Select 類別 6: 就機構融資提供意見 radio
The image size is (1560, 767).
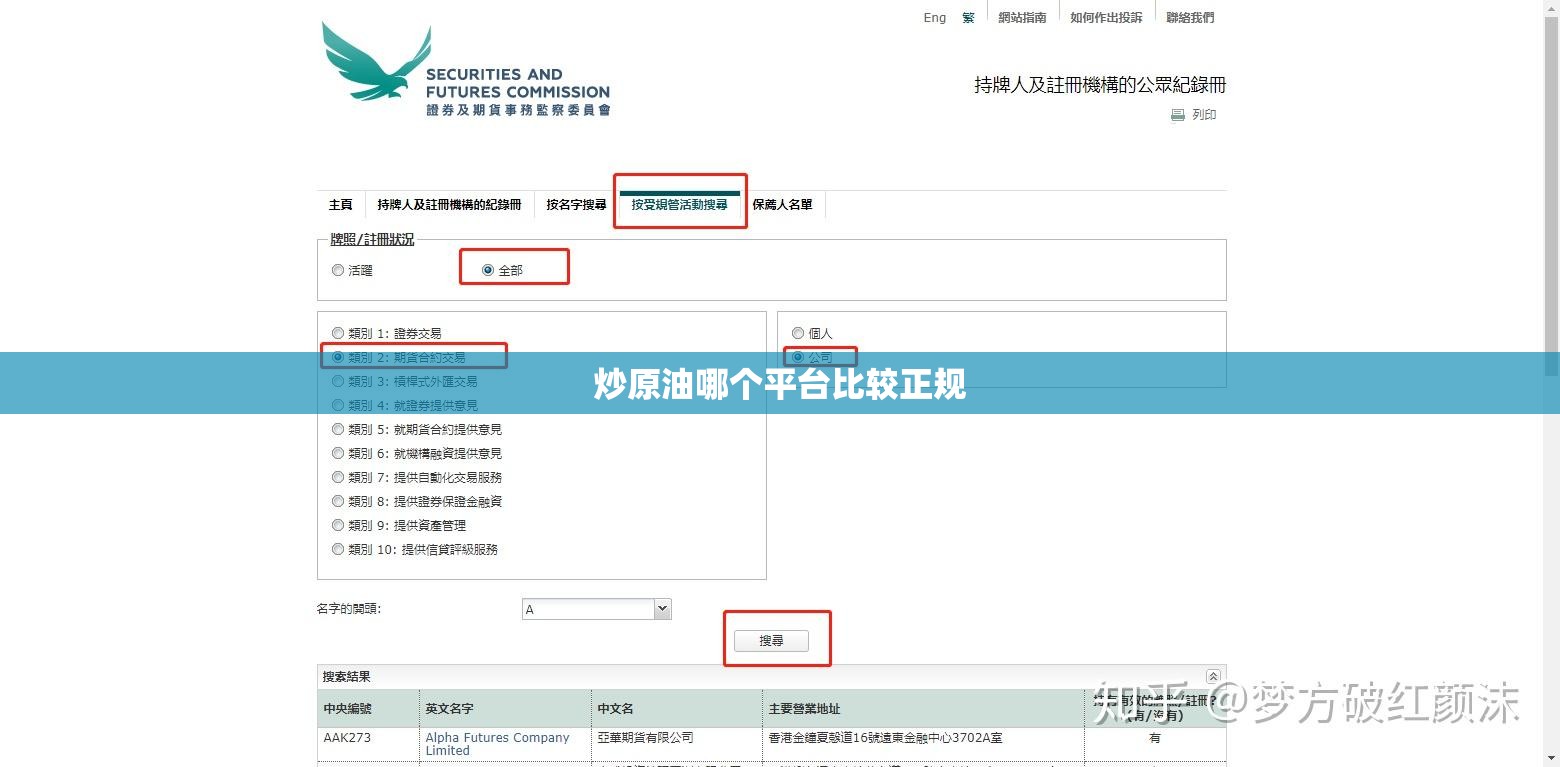(x=338, y=453)
